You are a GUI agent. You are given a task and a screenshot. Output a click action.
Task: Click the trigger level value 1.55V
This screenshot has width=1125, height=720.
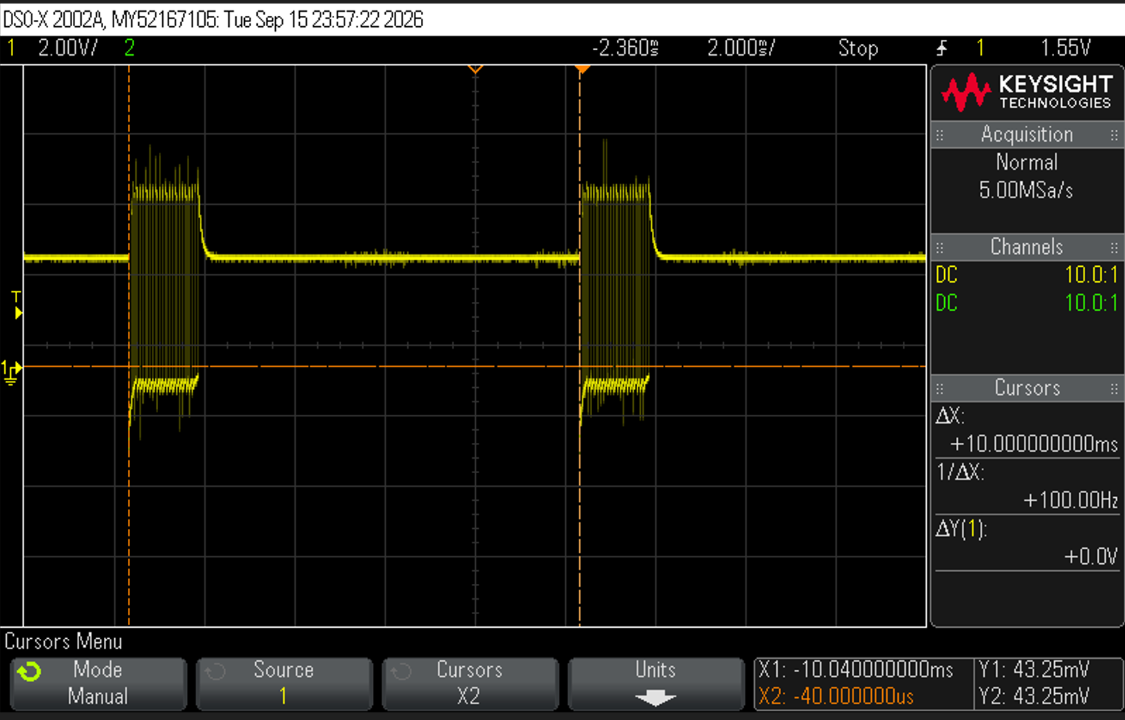pos(1065,48)
